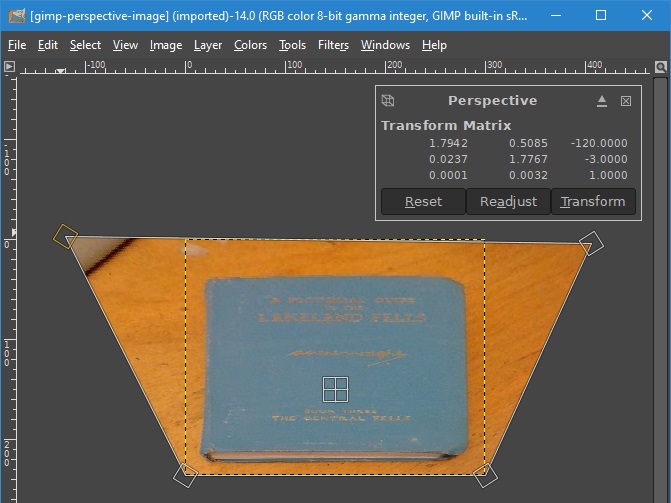
Task: Open the Windows menu
Action: (x=385, y=45)
